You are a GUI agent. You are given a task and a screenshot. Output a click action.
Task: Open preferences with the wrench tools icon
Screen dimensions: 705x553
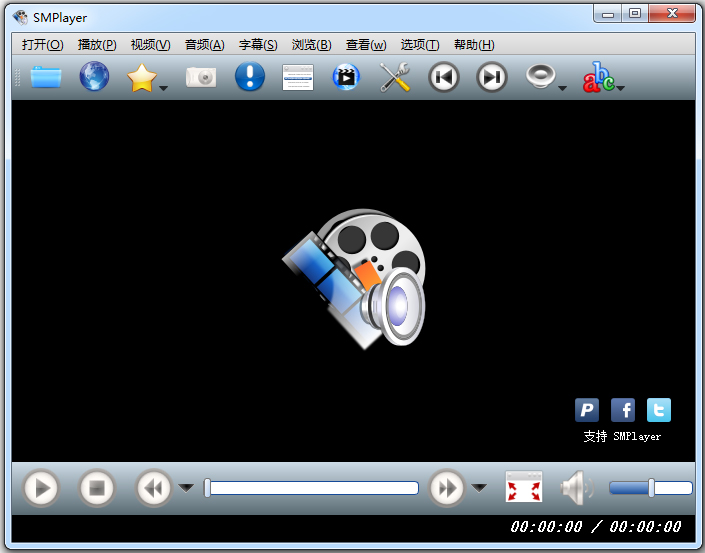[395, 77]
